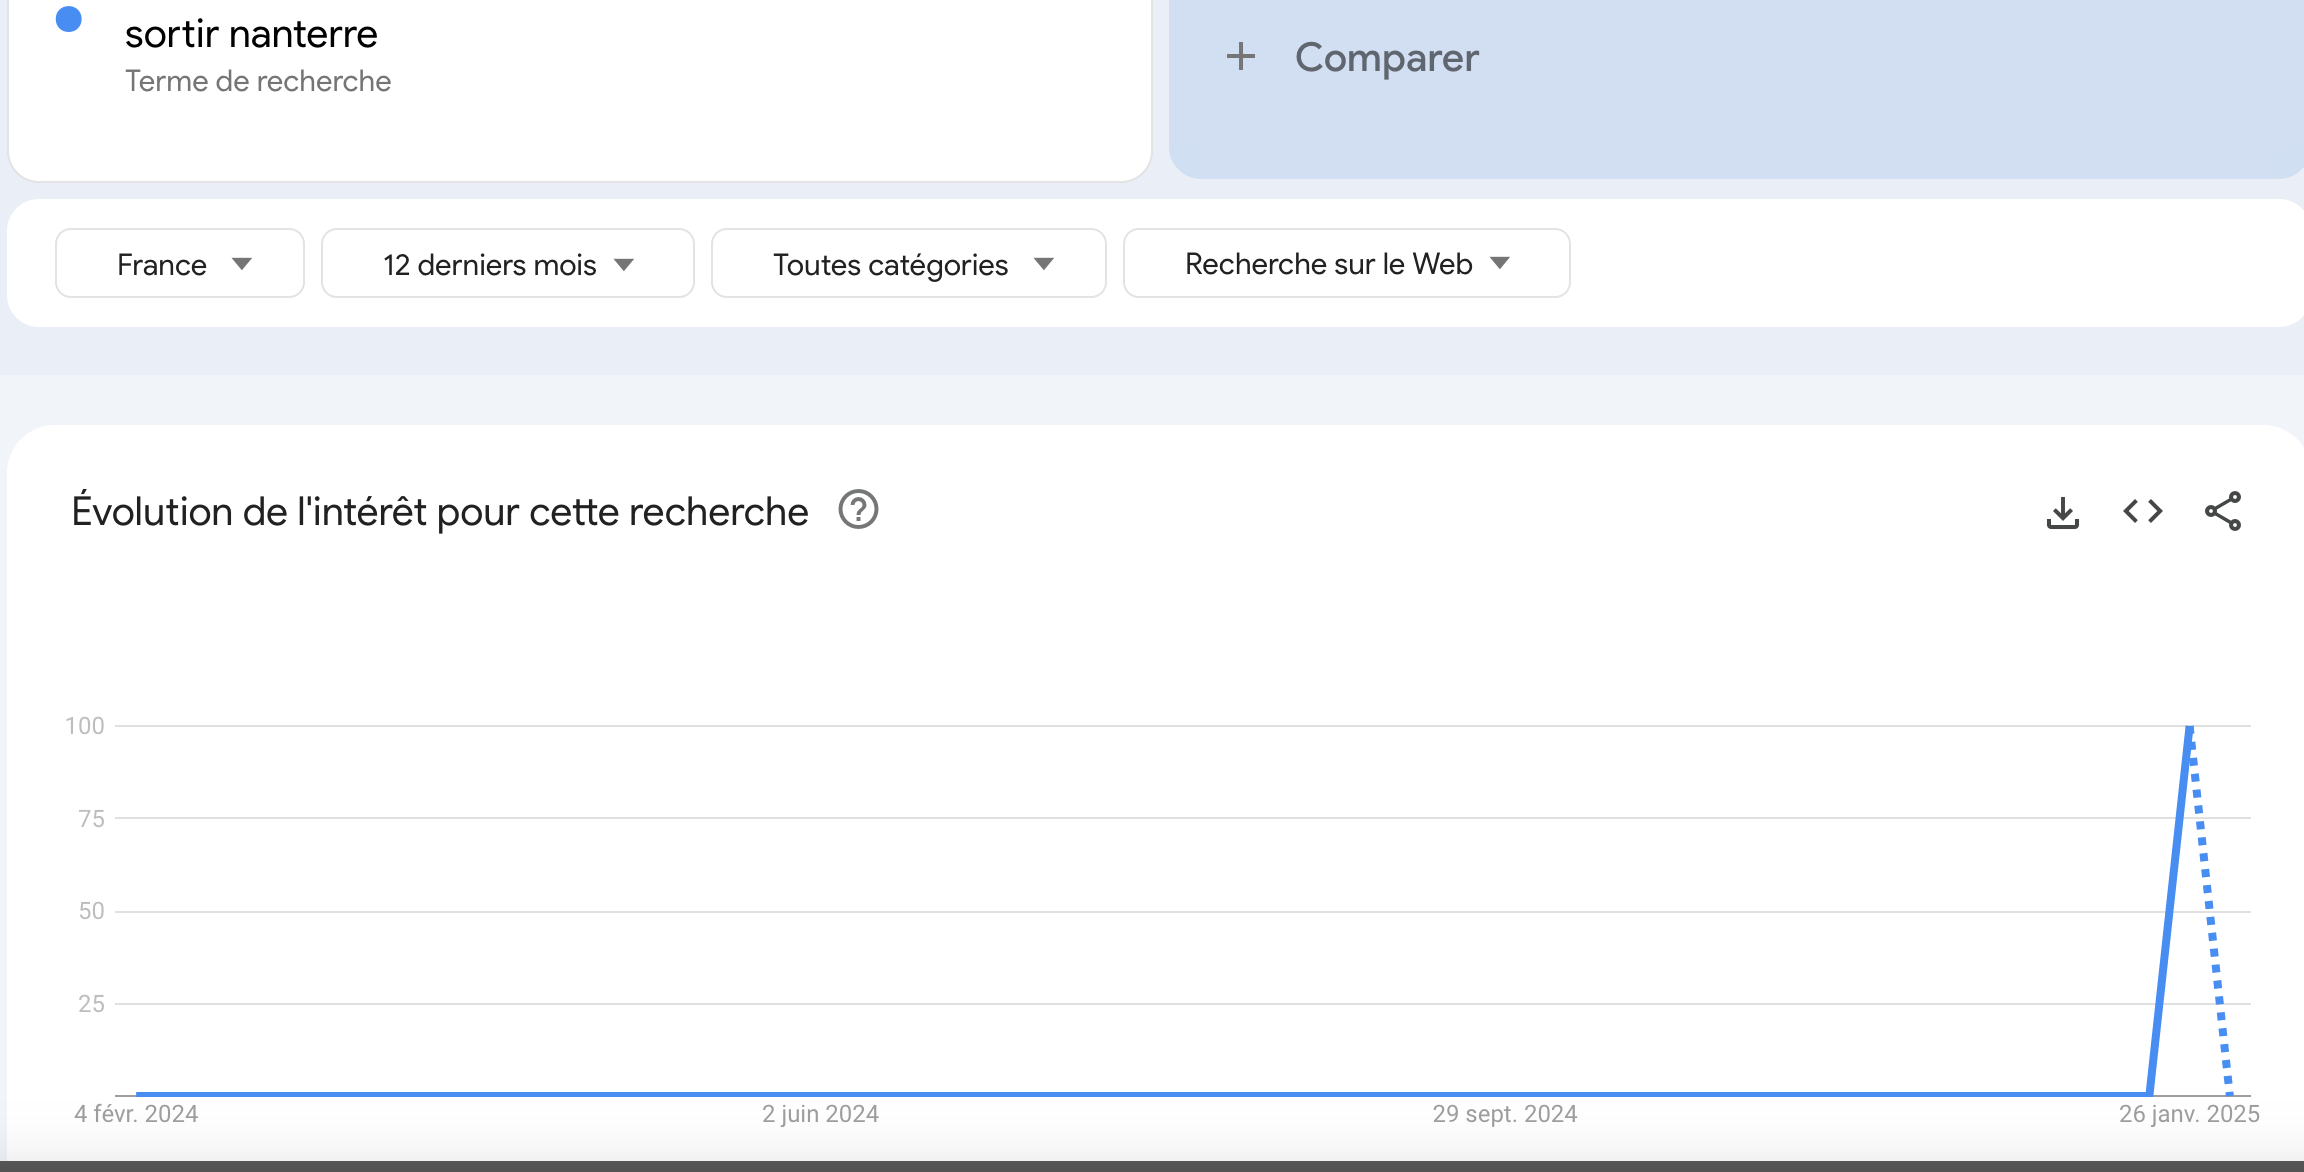Open the France region dropdown

click(x=180, y=264)
